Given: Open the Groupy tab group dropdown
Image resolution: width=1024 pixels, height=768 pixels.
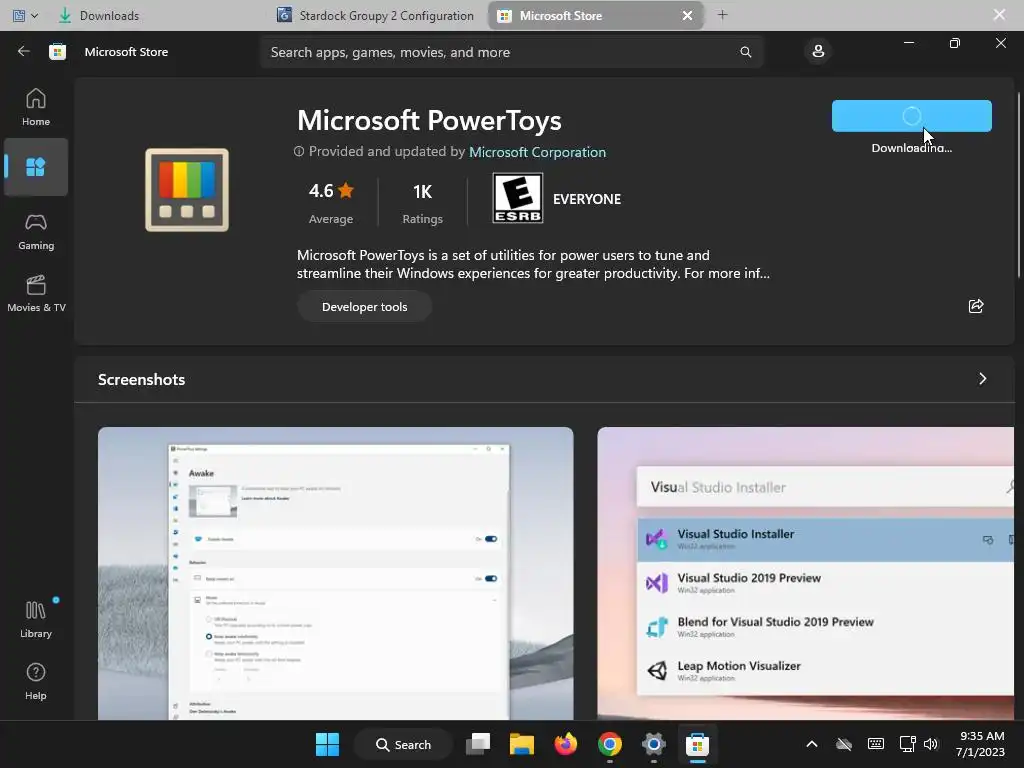Looking at the screenshot, I should pyautogui.click(x=25, y=15).
